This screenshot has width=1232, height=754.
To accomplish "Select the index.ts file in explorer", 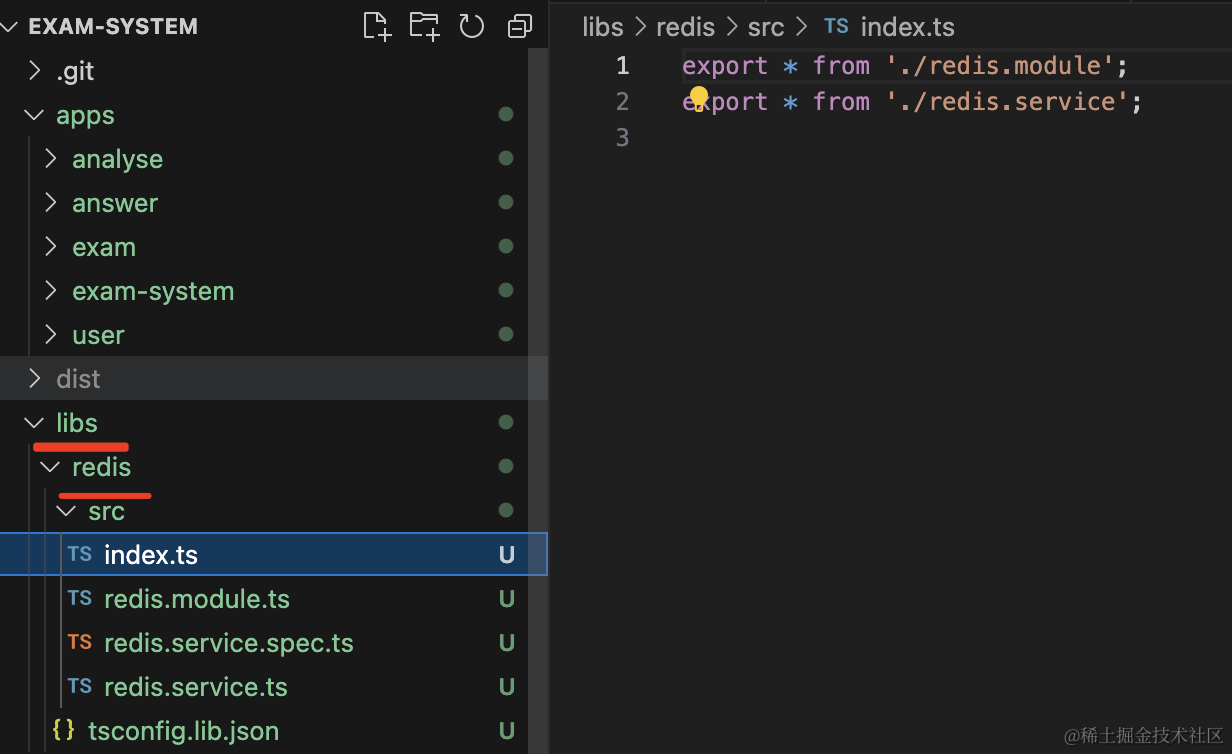I will pos(150,555).
